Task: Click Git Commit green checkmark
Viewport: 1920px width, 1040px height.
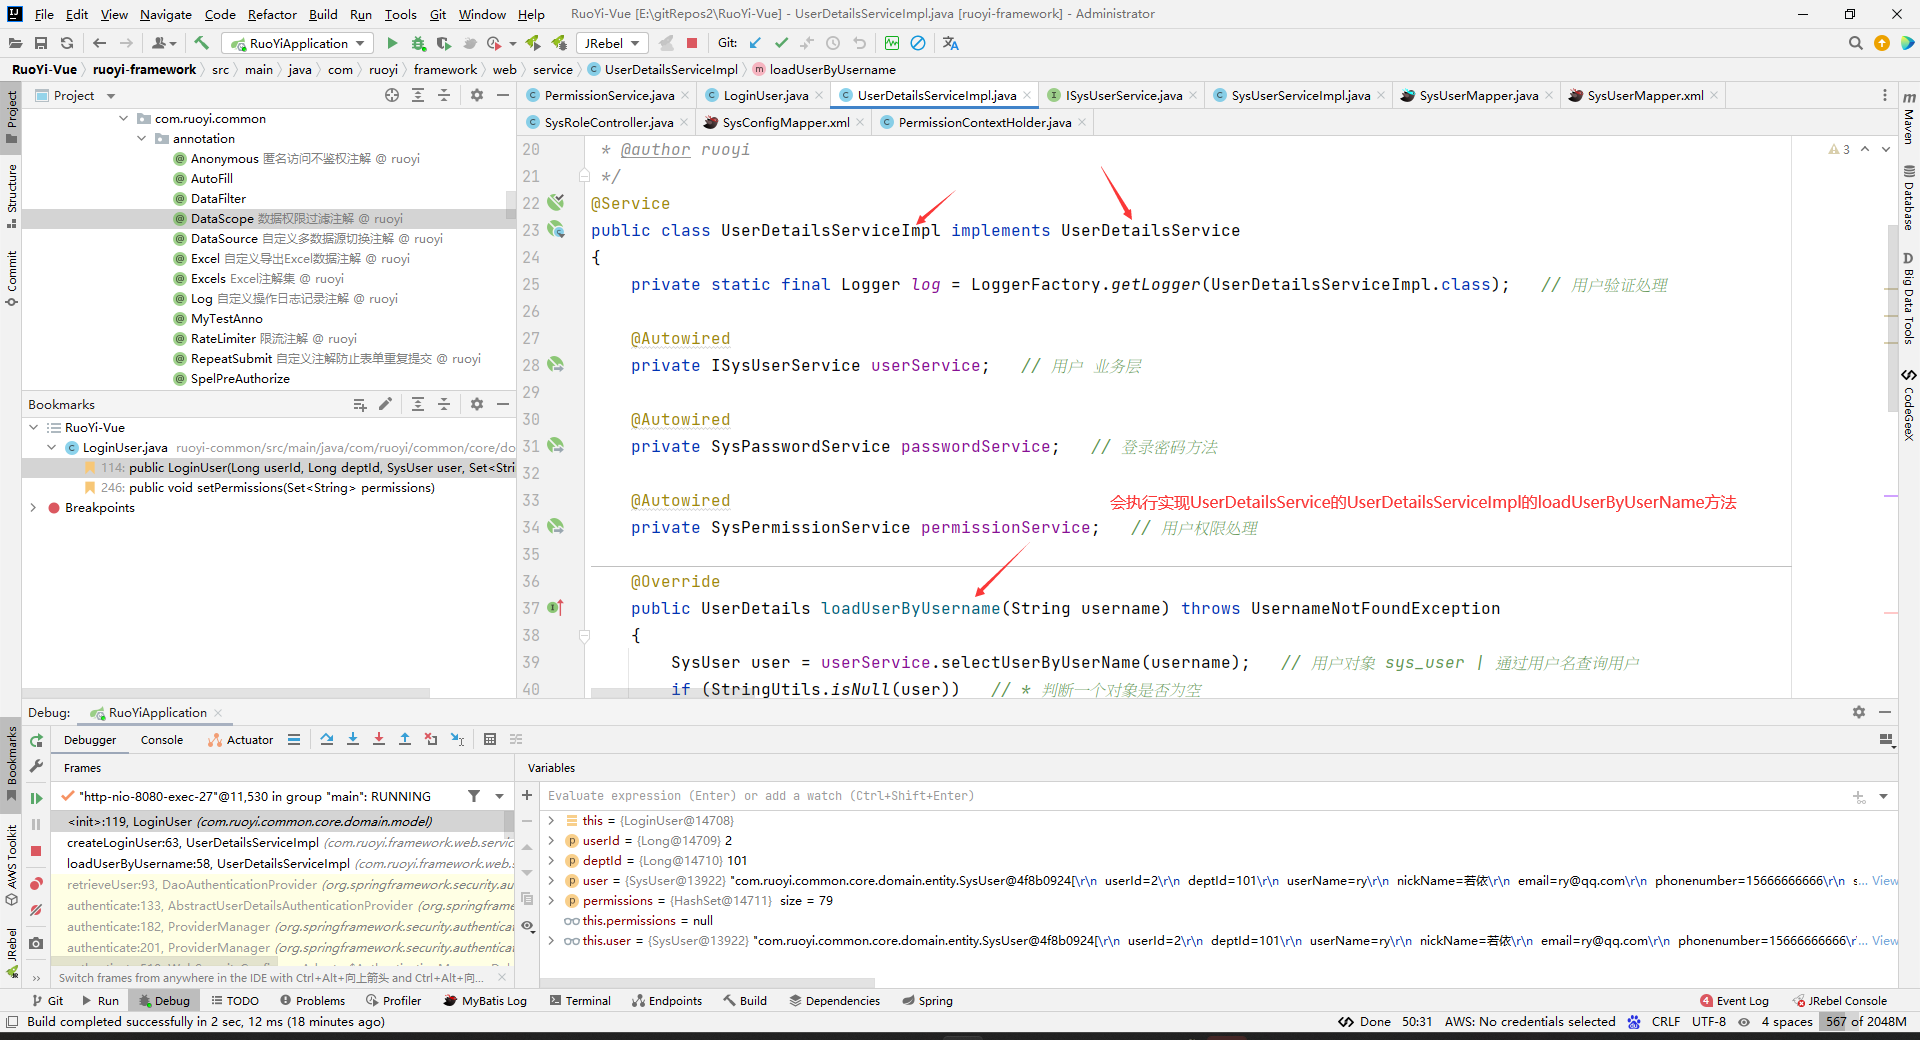Action: [781, 43]
